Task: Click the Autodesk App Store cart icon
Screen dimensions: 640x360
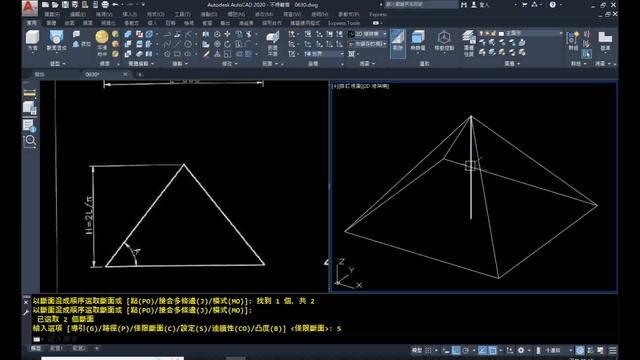Action: (x=524, y=5)
